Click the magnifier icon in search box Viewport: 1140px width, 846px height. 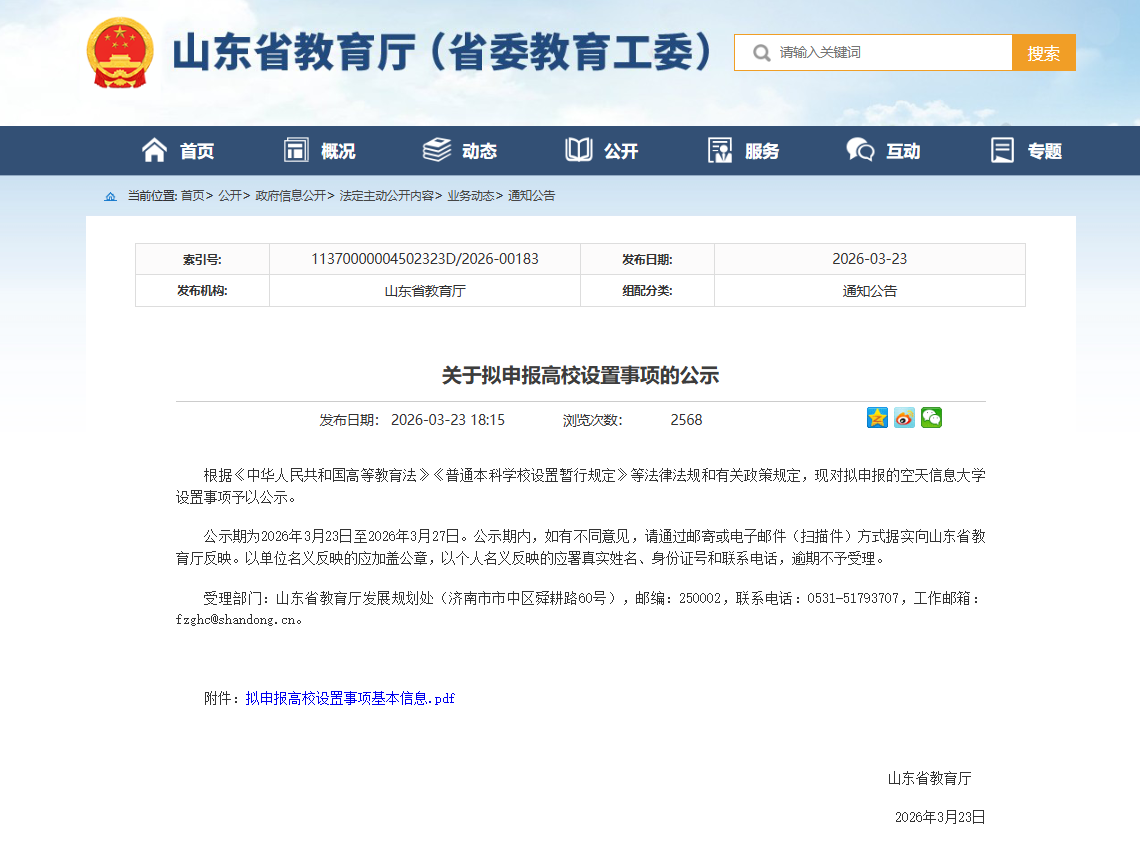coord(761,53)
